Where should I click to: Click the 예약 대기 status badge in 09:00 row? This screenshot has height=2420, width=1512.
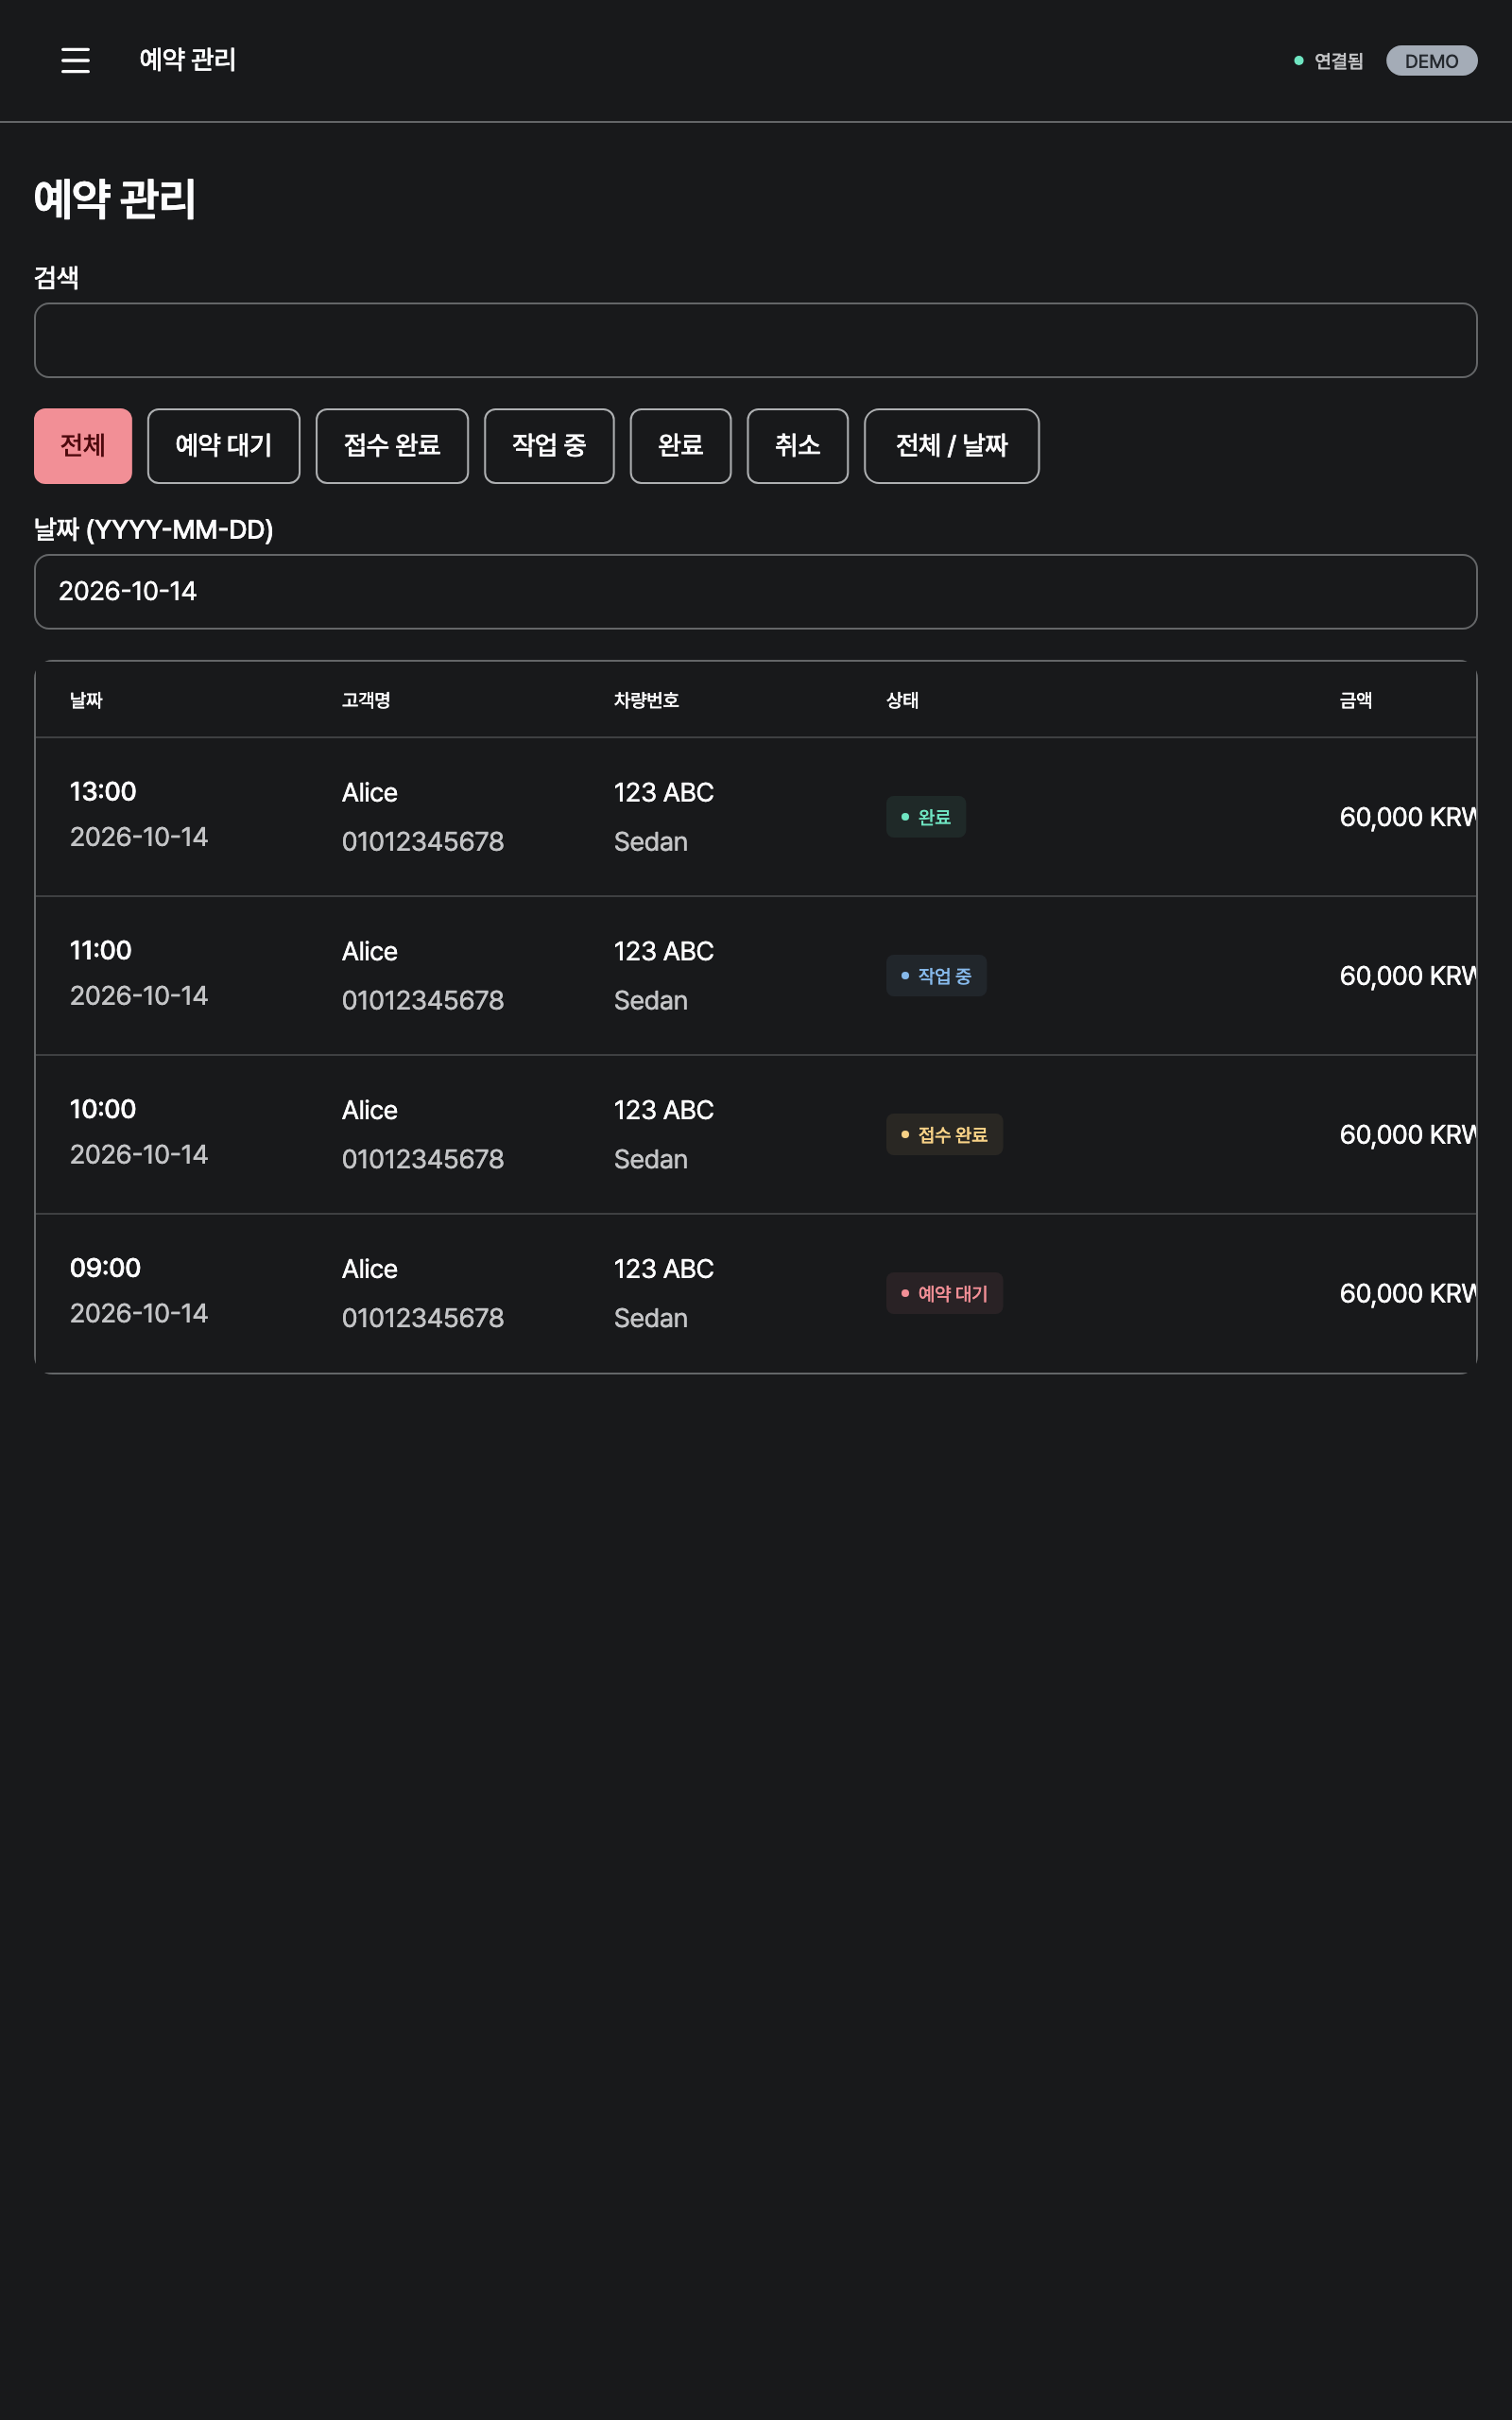point(944,1294)
